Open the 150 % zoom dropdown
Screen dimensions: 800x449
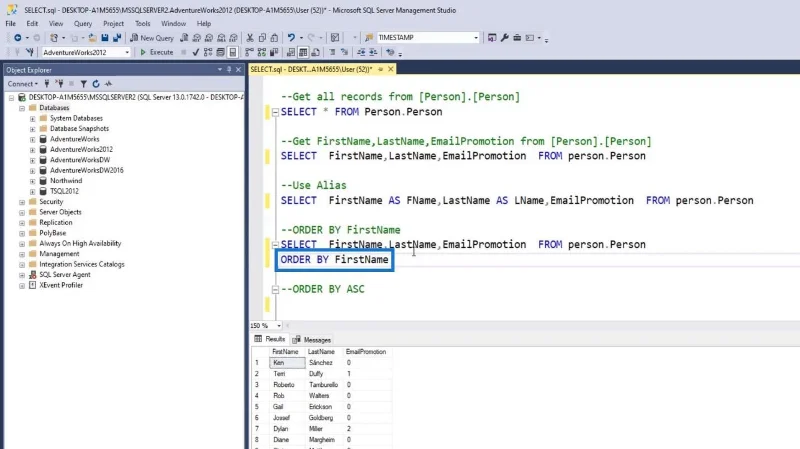click(279, 326)
